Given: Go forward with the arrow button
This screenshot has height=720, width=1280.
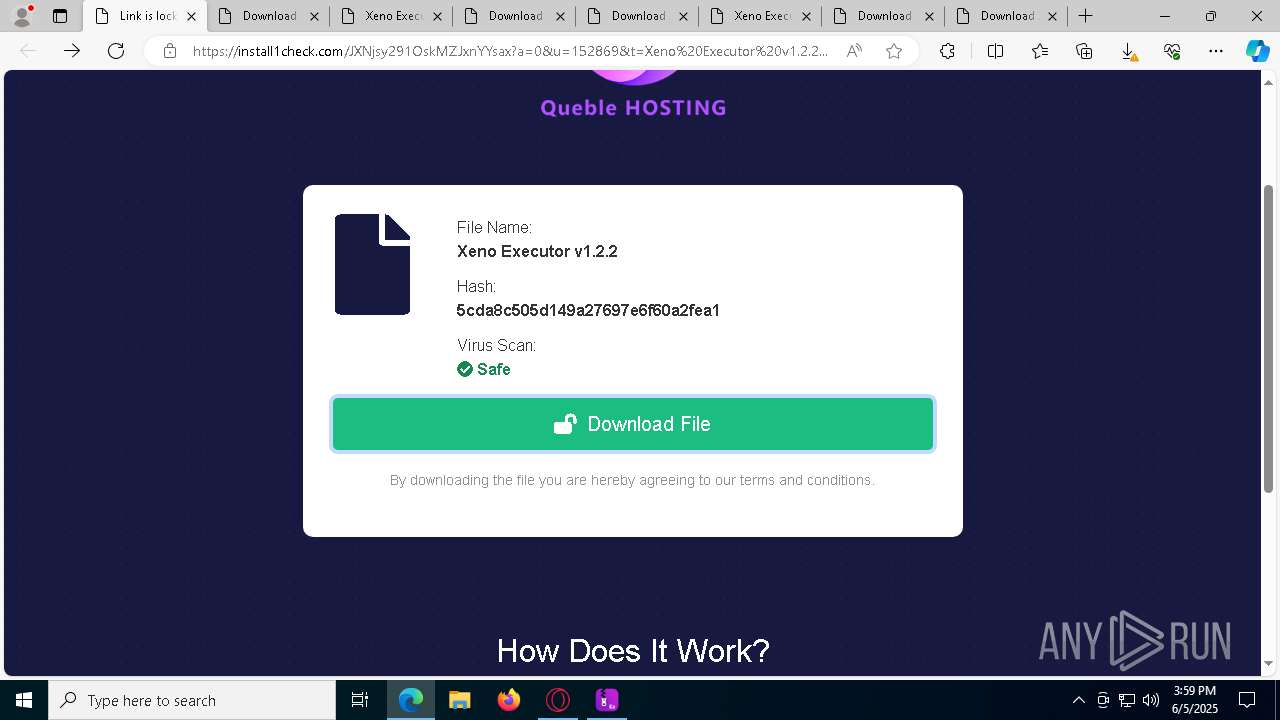Looking at the screenshot, I should click(x=72, y=51).
